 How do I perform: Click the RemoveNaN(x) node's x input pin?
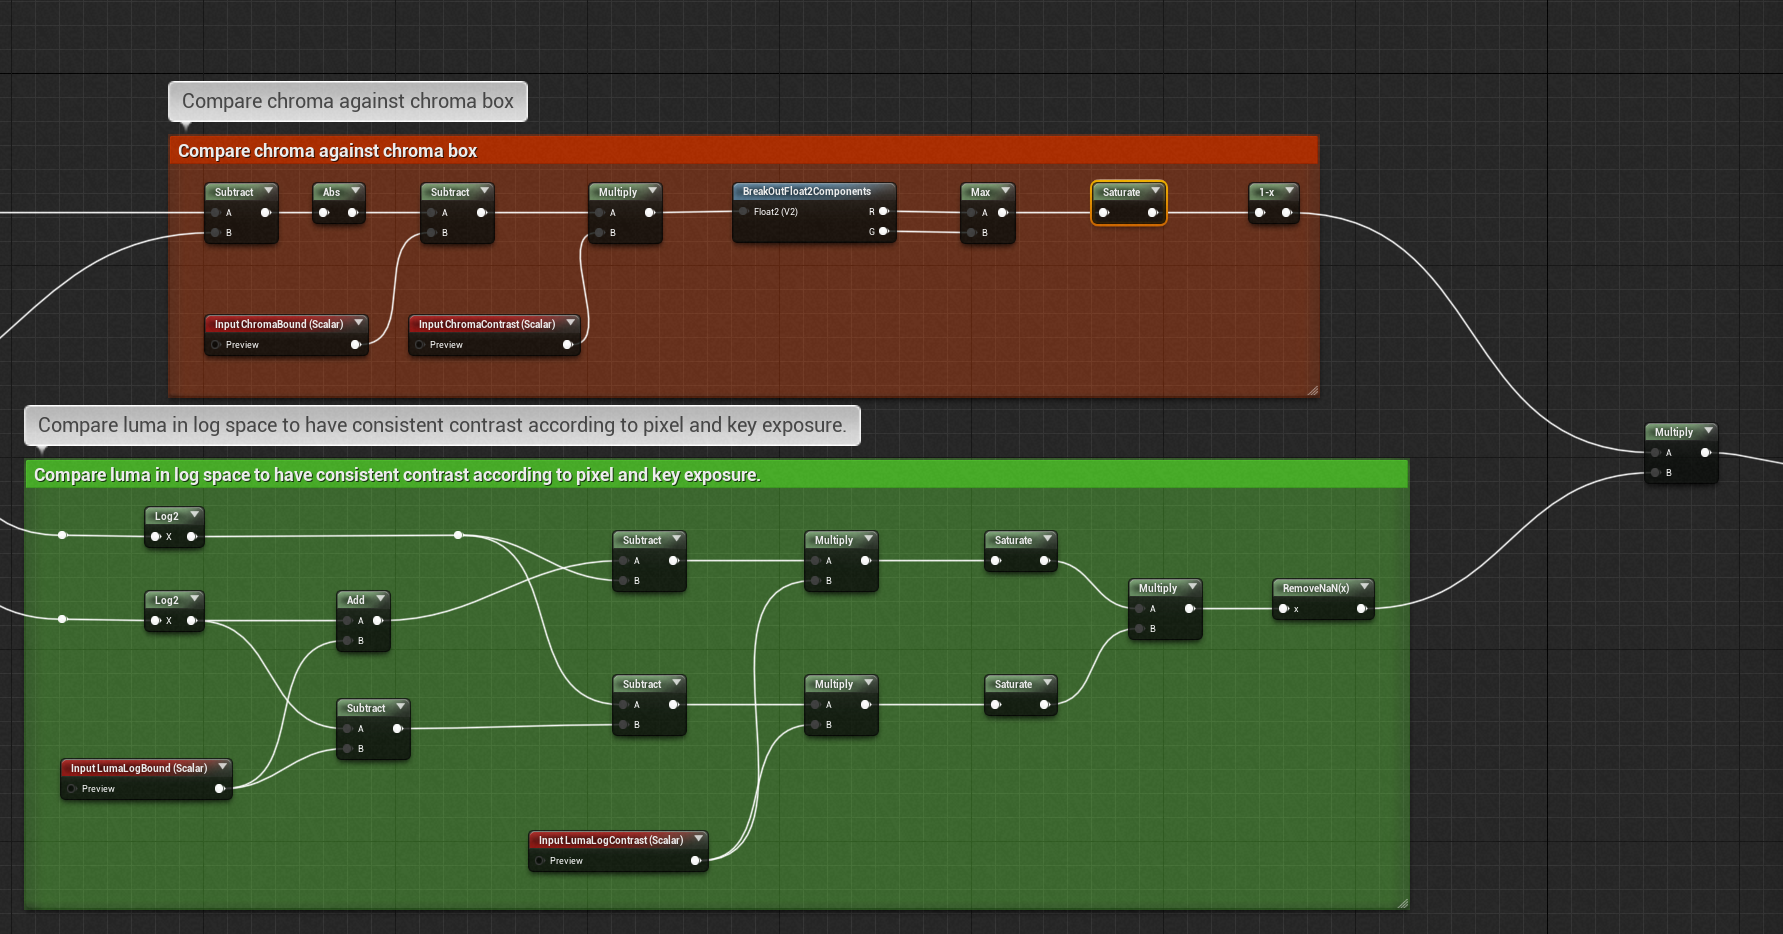tap(1284, 609)
